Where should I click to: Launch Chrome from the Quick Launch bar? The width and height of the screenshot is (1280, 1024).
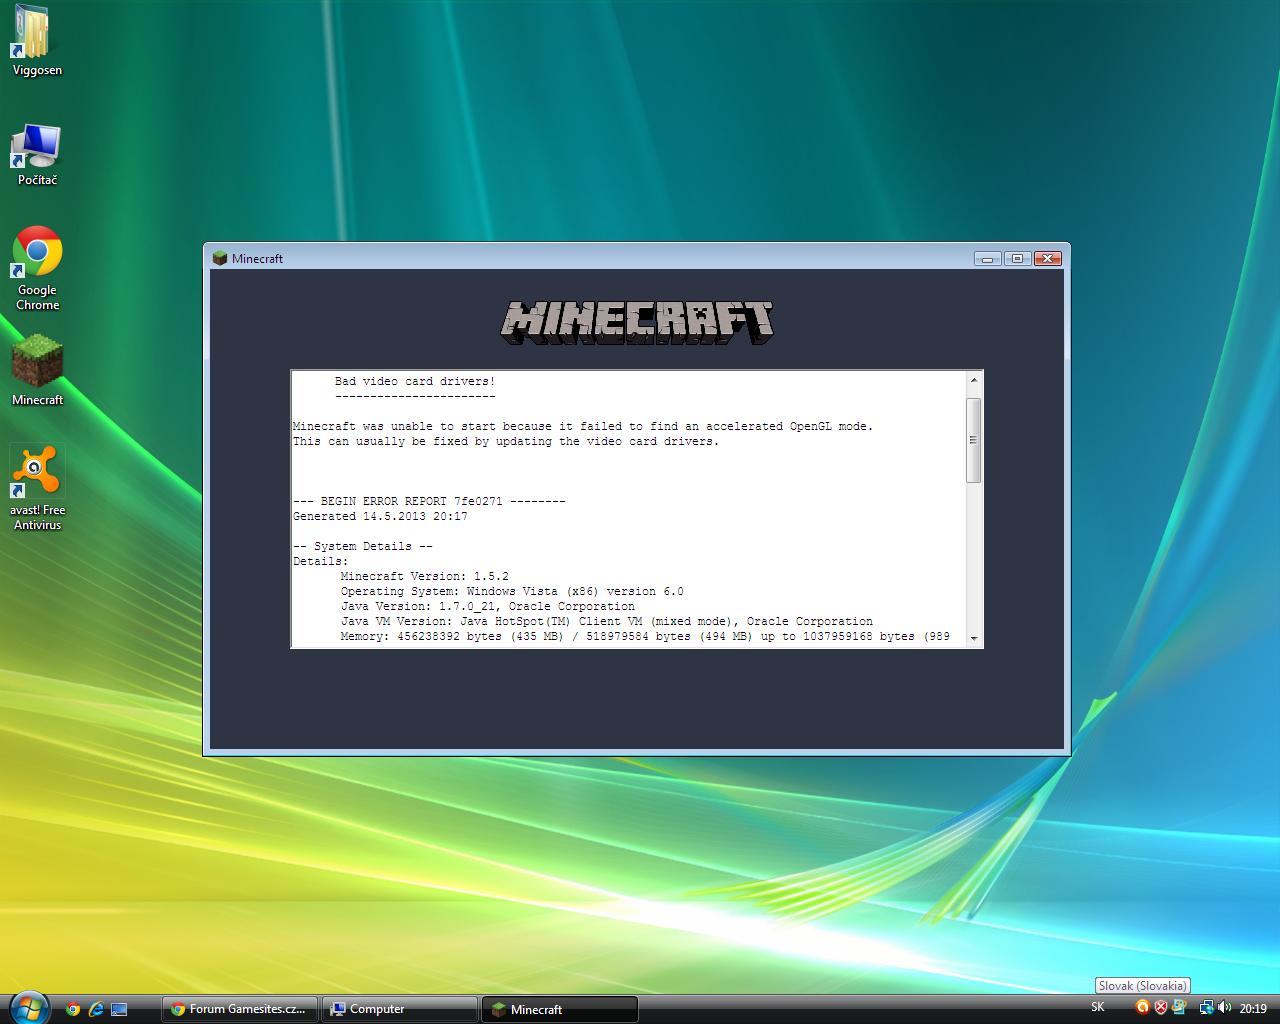point(73,1009)
